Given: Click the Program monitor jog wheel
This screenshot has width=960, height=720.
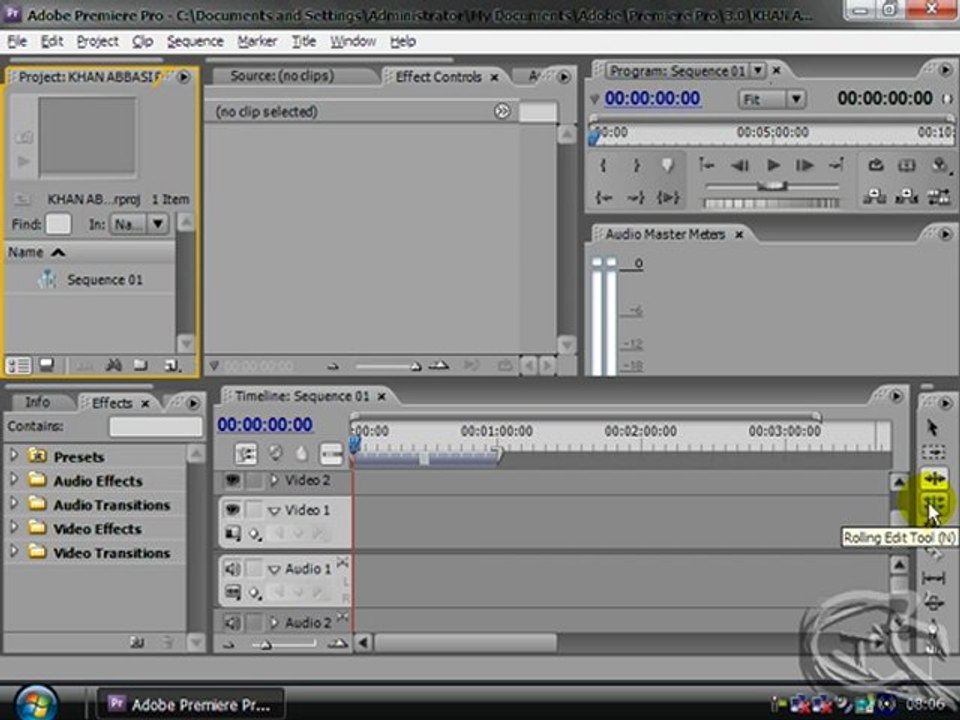Looking at the screenshot, I should (772, 203).
